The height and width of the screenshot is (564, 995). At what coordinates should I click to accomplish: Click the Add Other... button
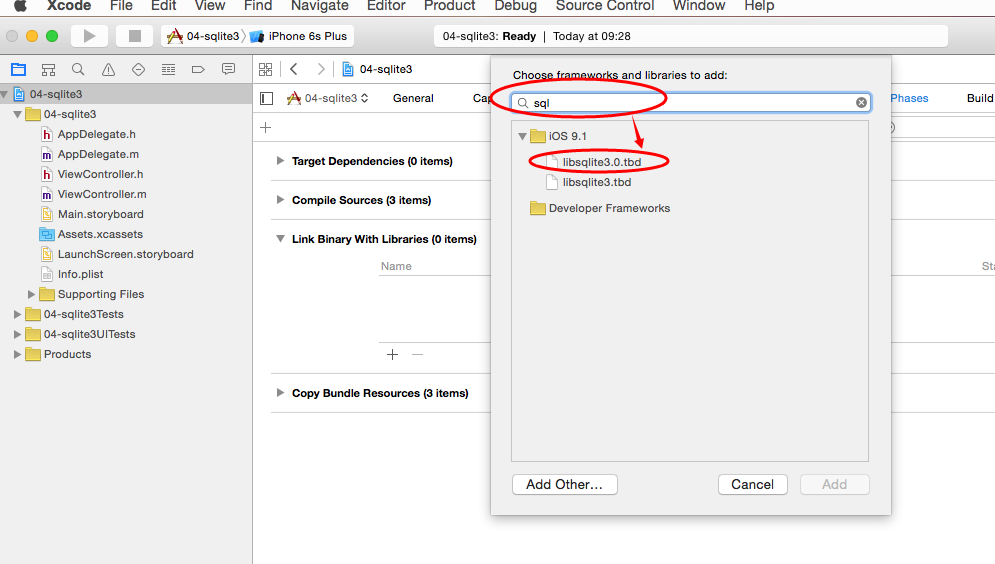[565, 485]
